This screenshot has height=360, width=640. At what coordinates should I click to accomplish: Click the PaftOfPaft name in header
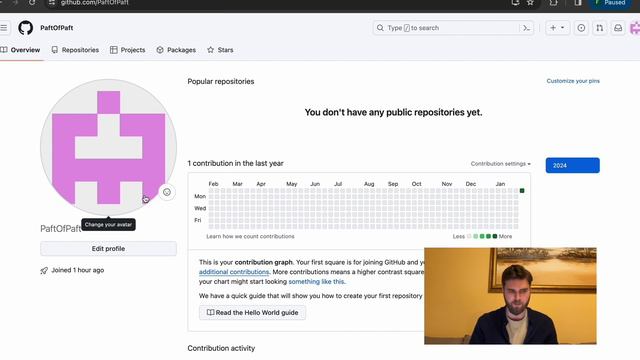click(x=57, y=28)
